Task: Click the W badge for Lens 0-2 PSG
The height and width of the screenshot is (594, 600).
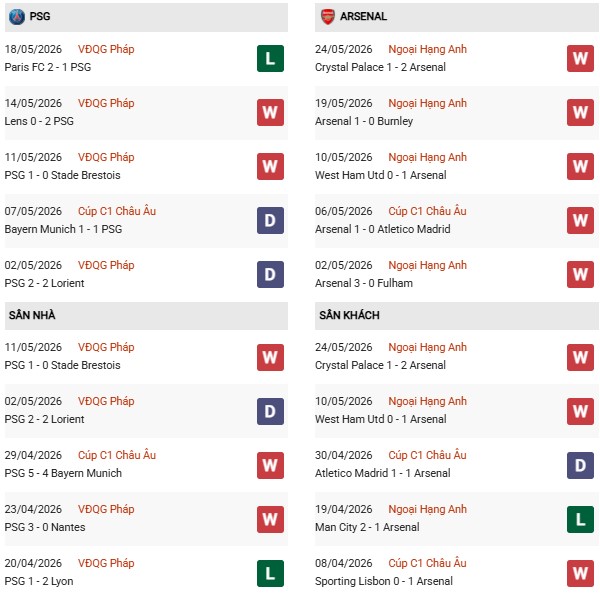Action: tap(270, 113)
